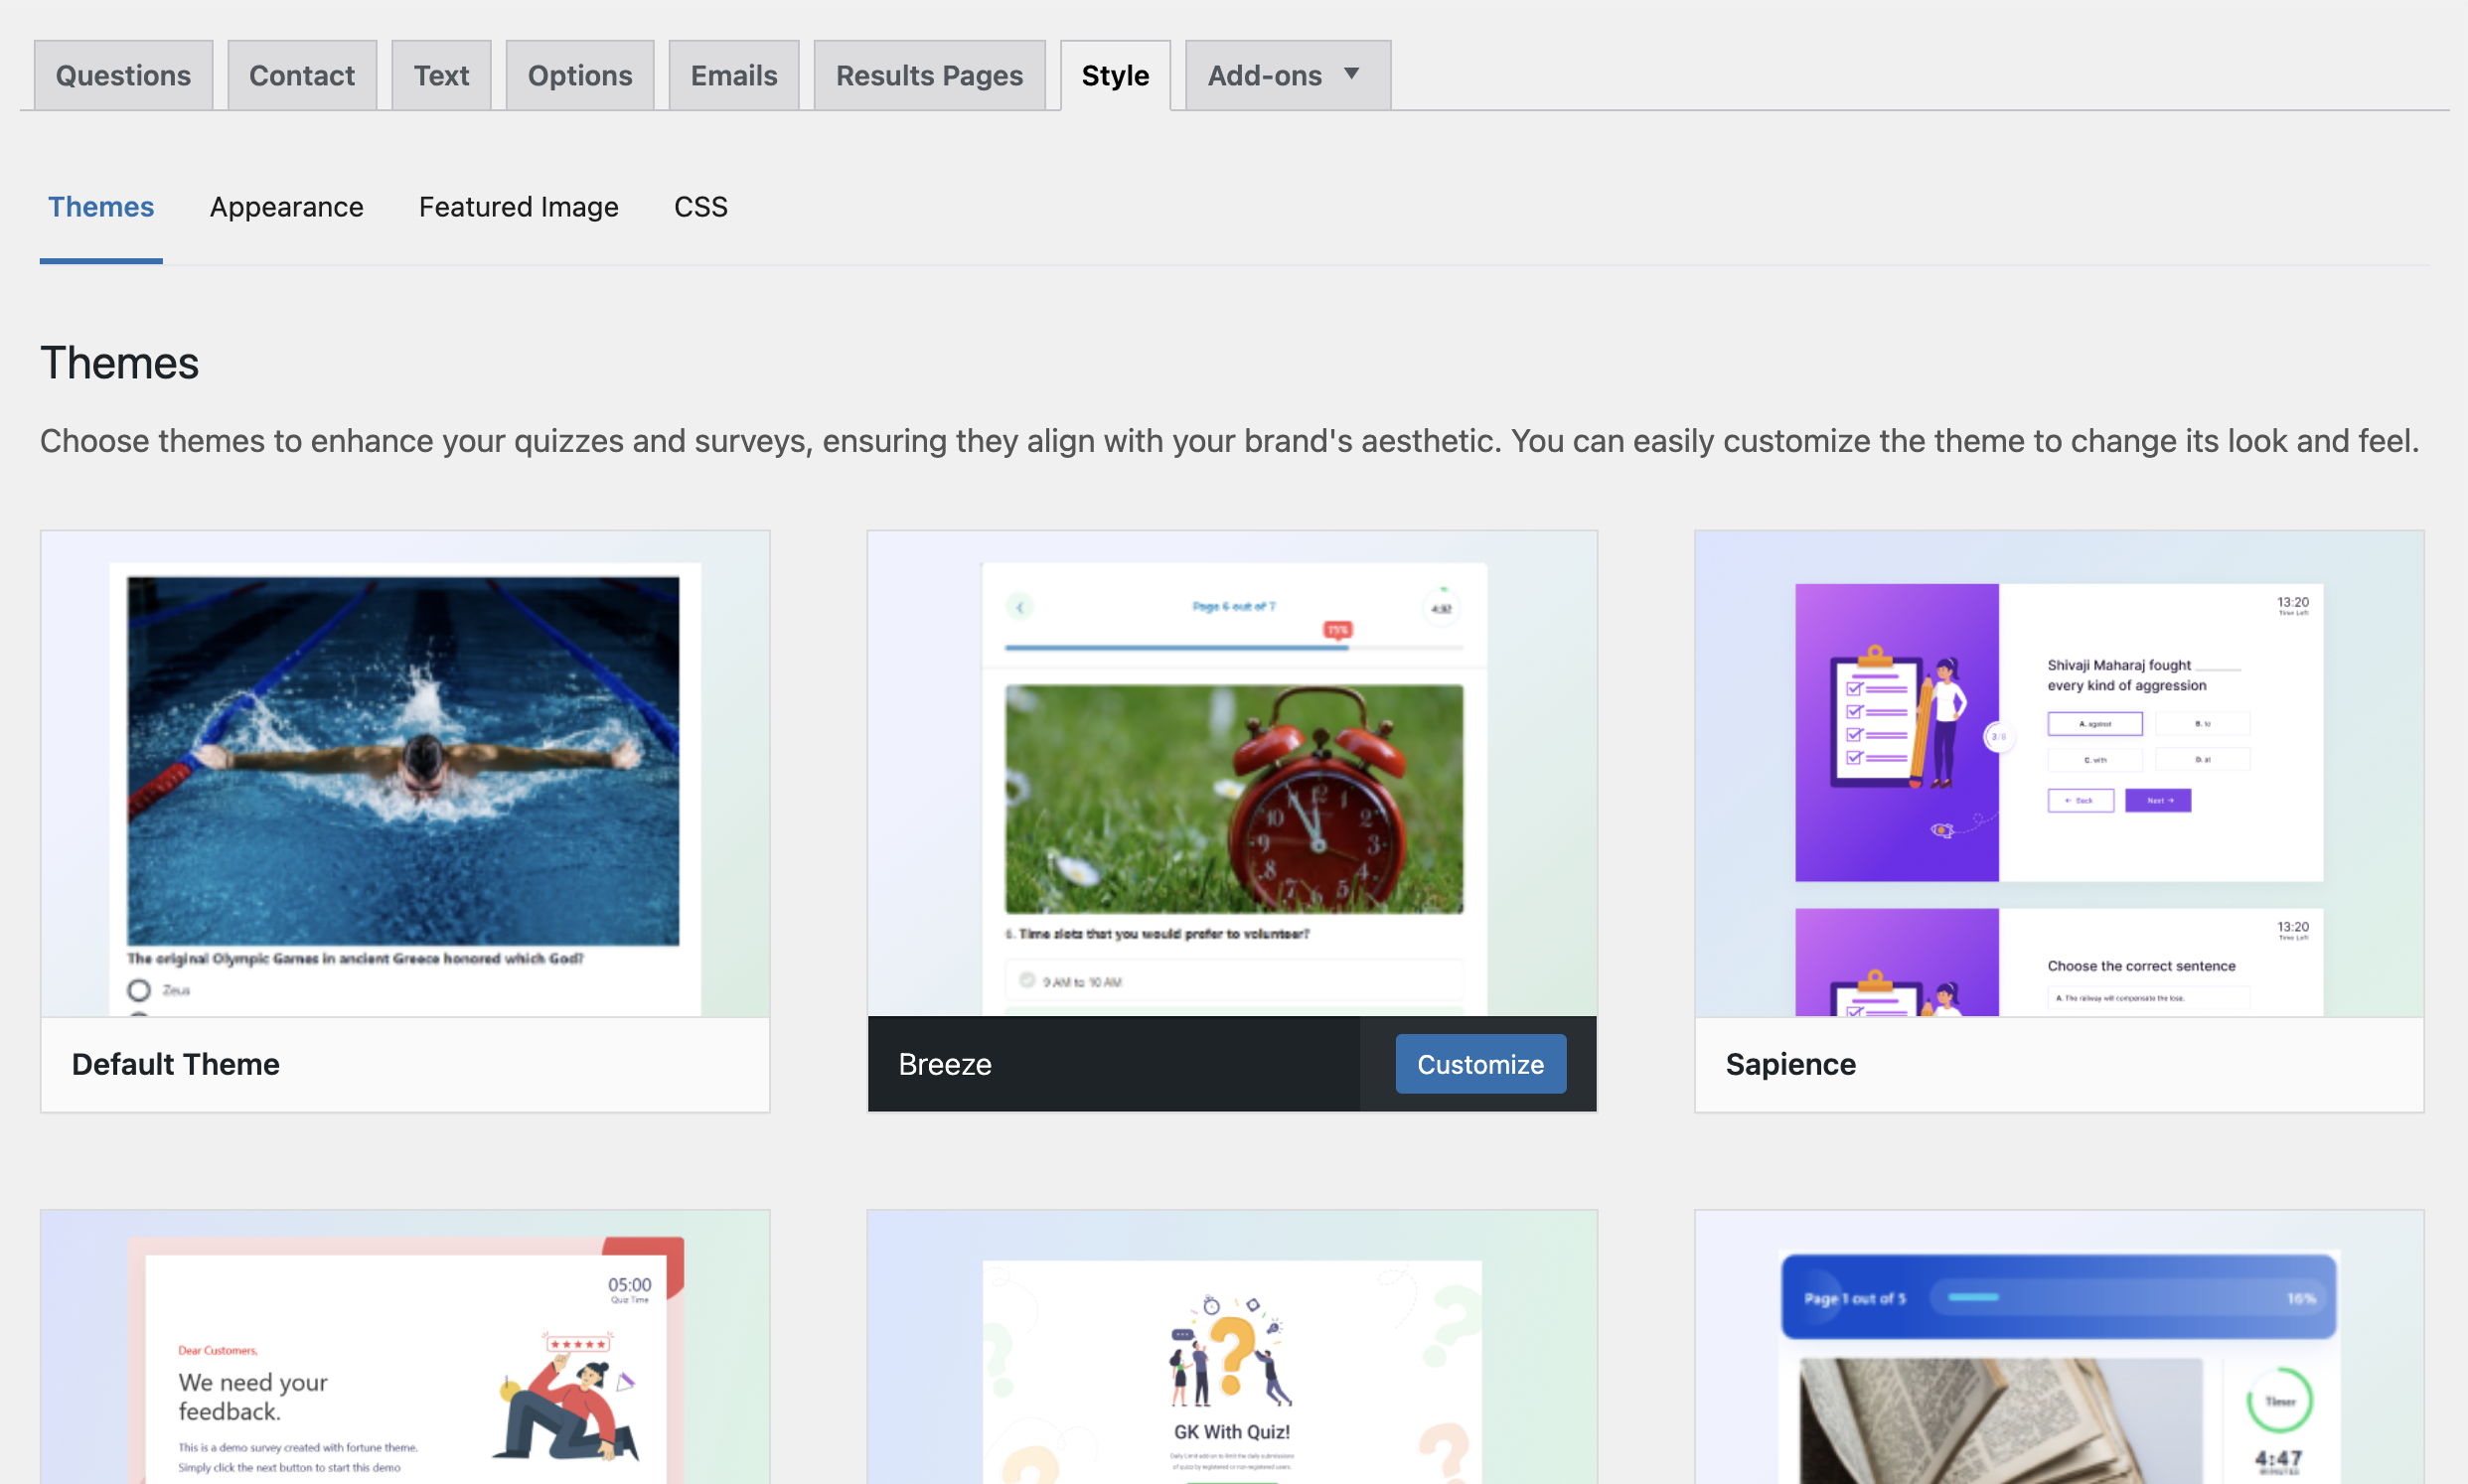Open the CSS sub-tab
This screenshot has width=2468, height=1484.
click(700, 207)
